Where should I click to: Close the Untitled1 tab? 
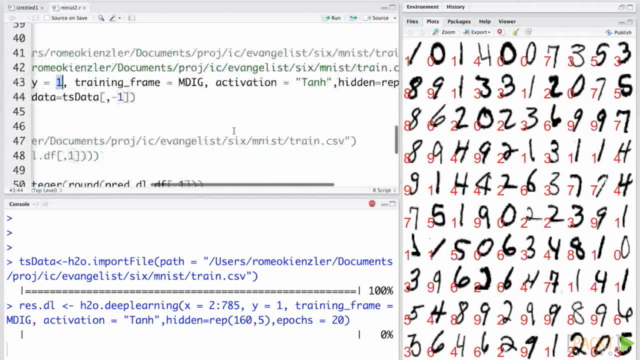[42, 8]
